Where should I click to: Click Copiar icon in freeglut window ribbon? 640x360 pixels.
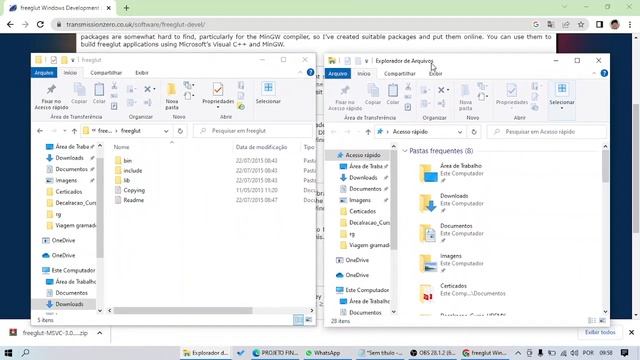[79, 93]
